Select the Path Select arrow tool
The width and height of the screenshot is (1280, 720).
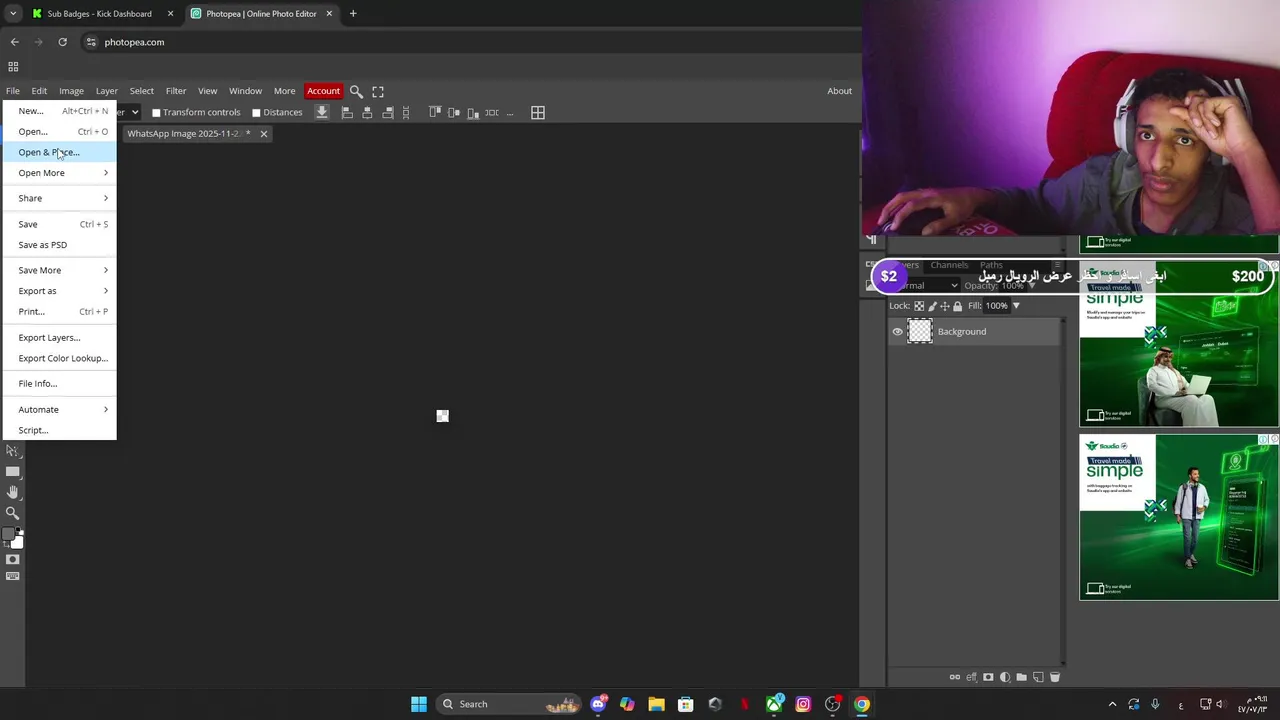(12, 451)
